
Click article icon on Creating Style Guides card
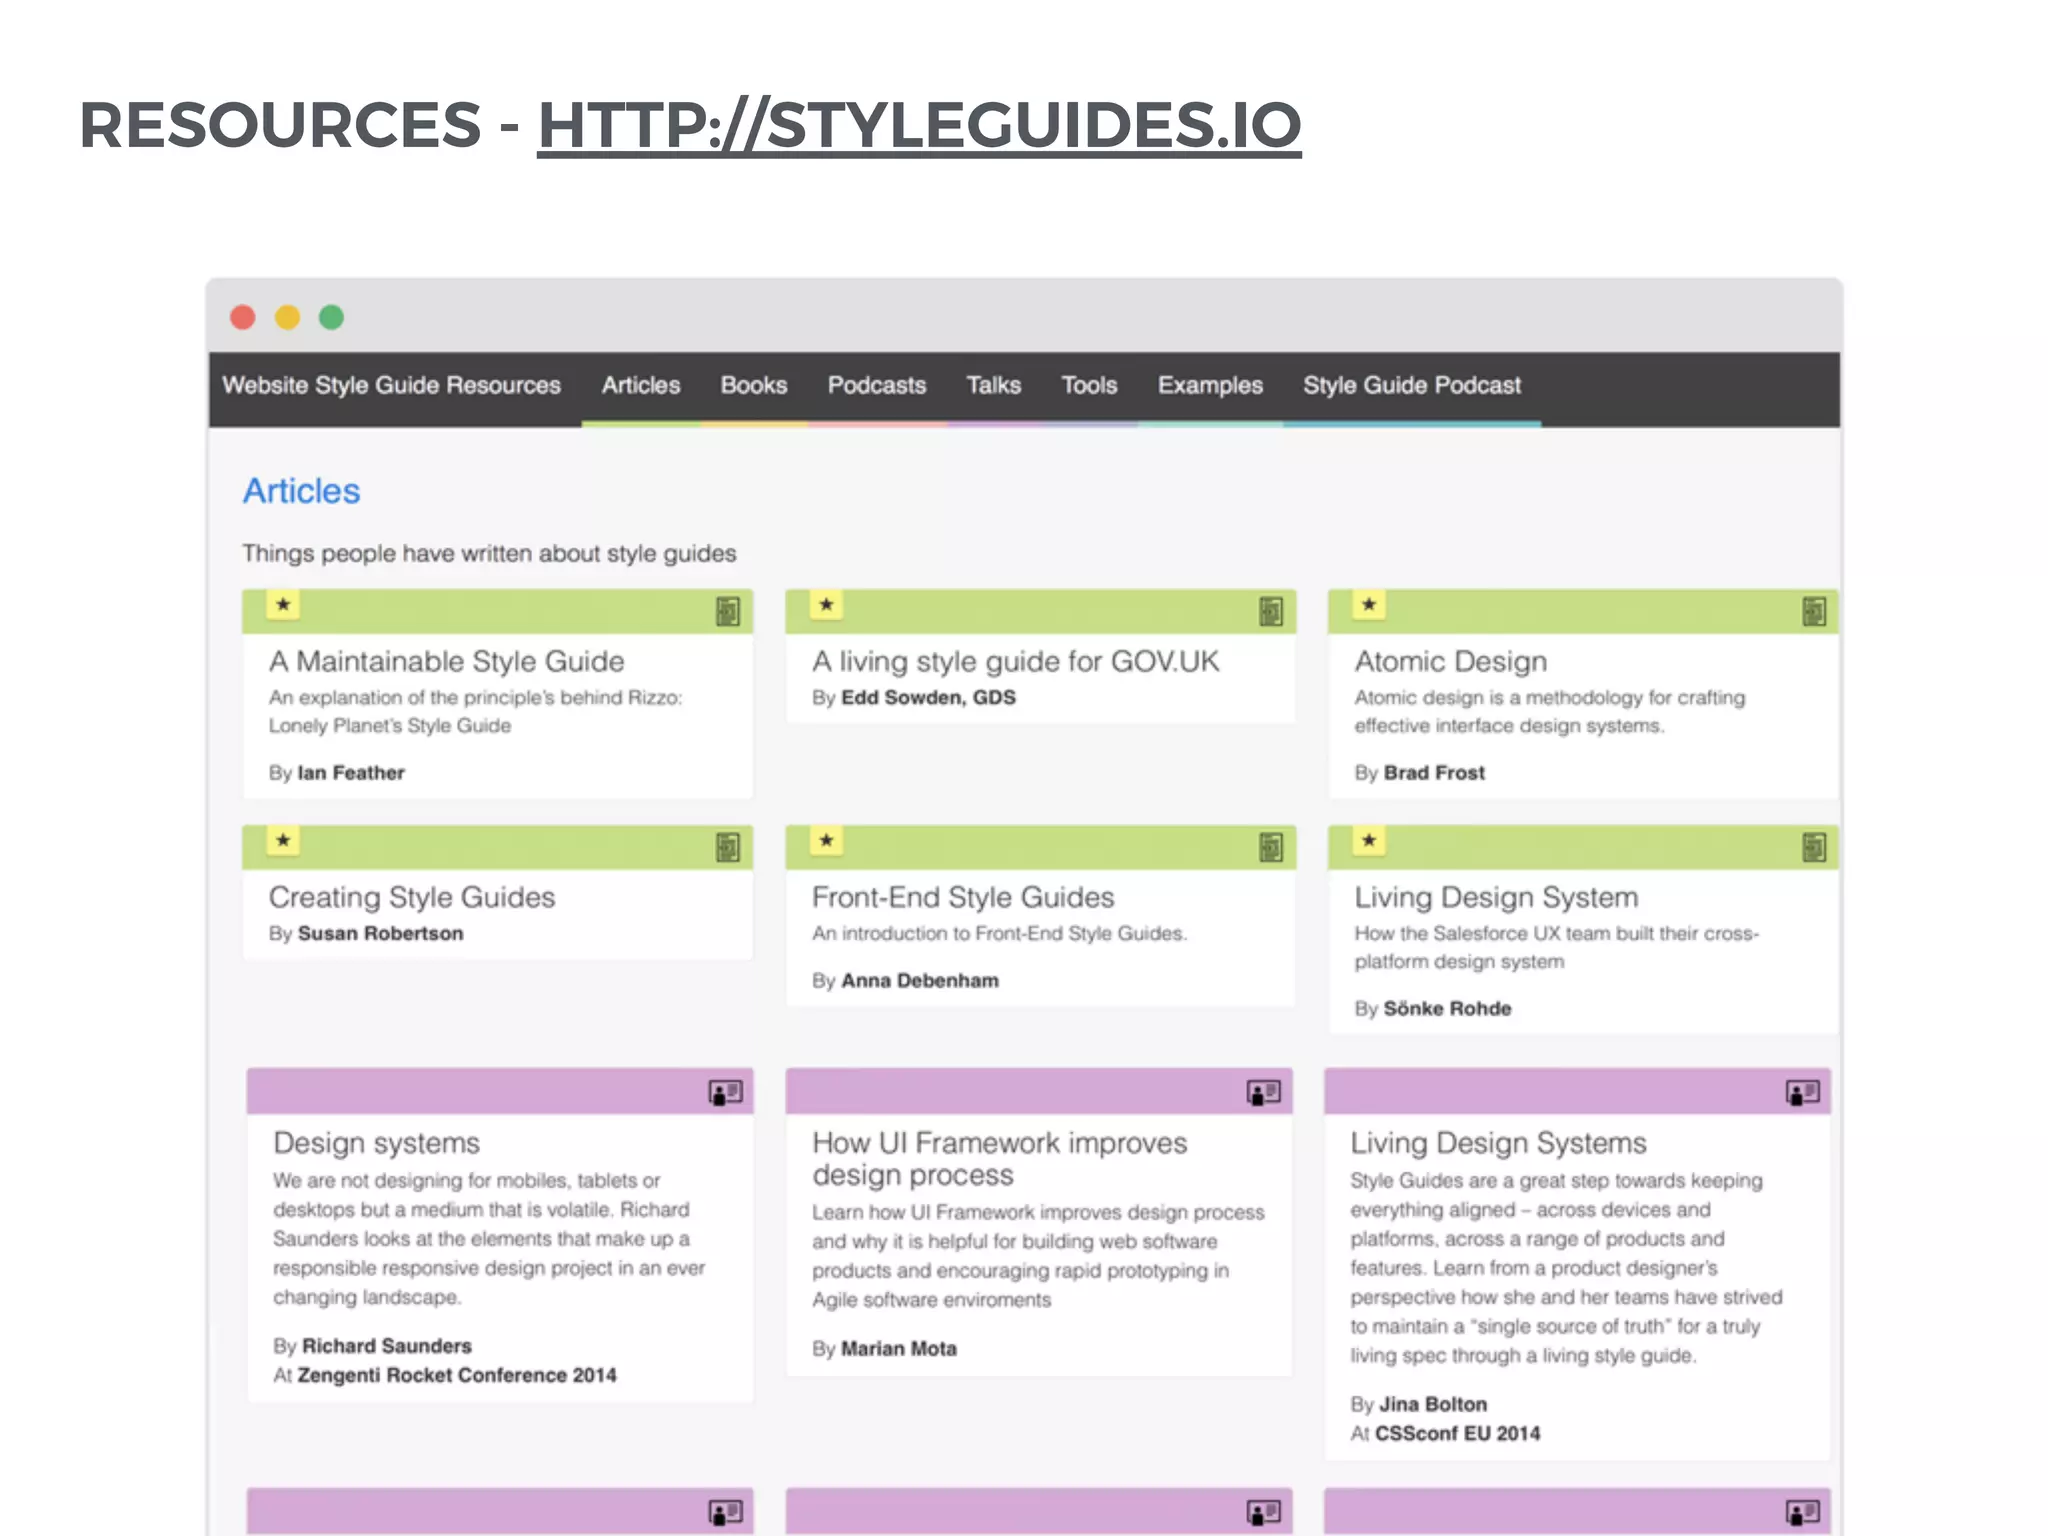point(728,847)
